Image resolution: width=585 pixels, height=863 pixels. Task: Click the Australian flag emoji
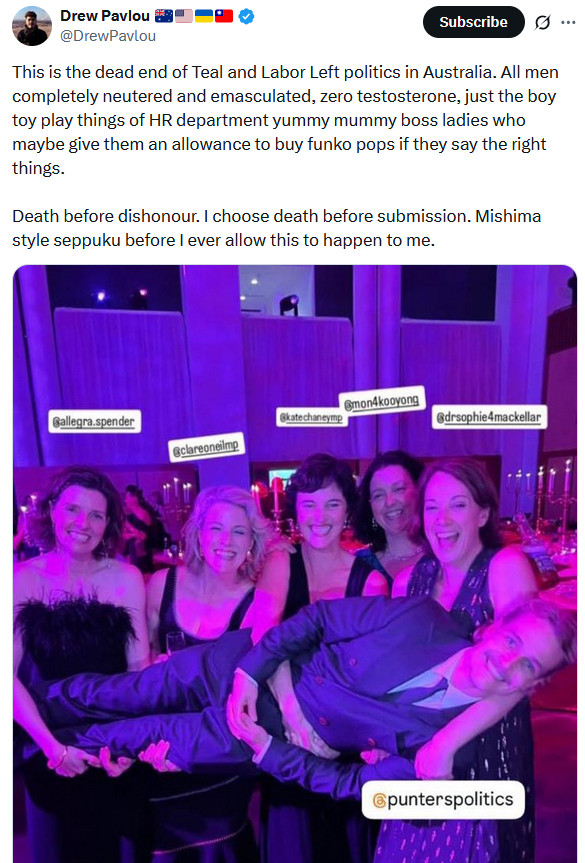pos(164,16)
